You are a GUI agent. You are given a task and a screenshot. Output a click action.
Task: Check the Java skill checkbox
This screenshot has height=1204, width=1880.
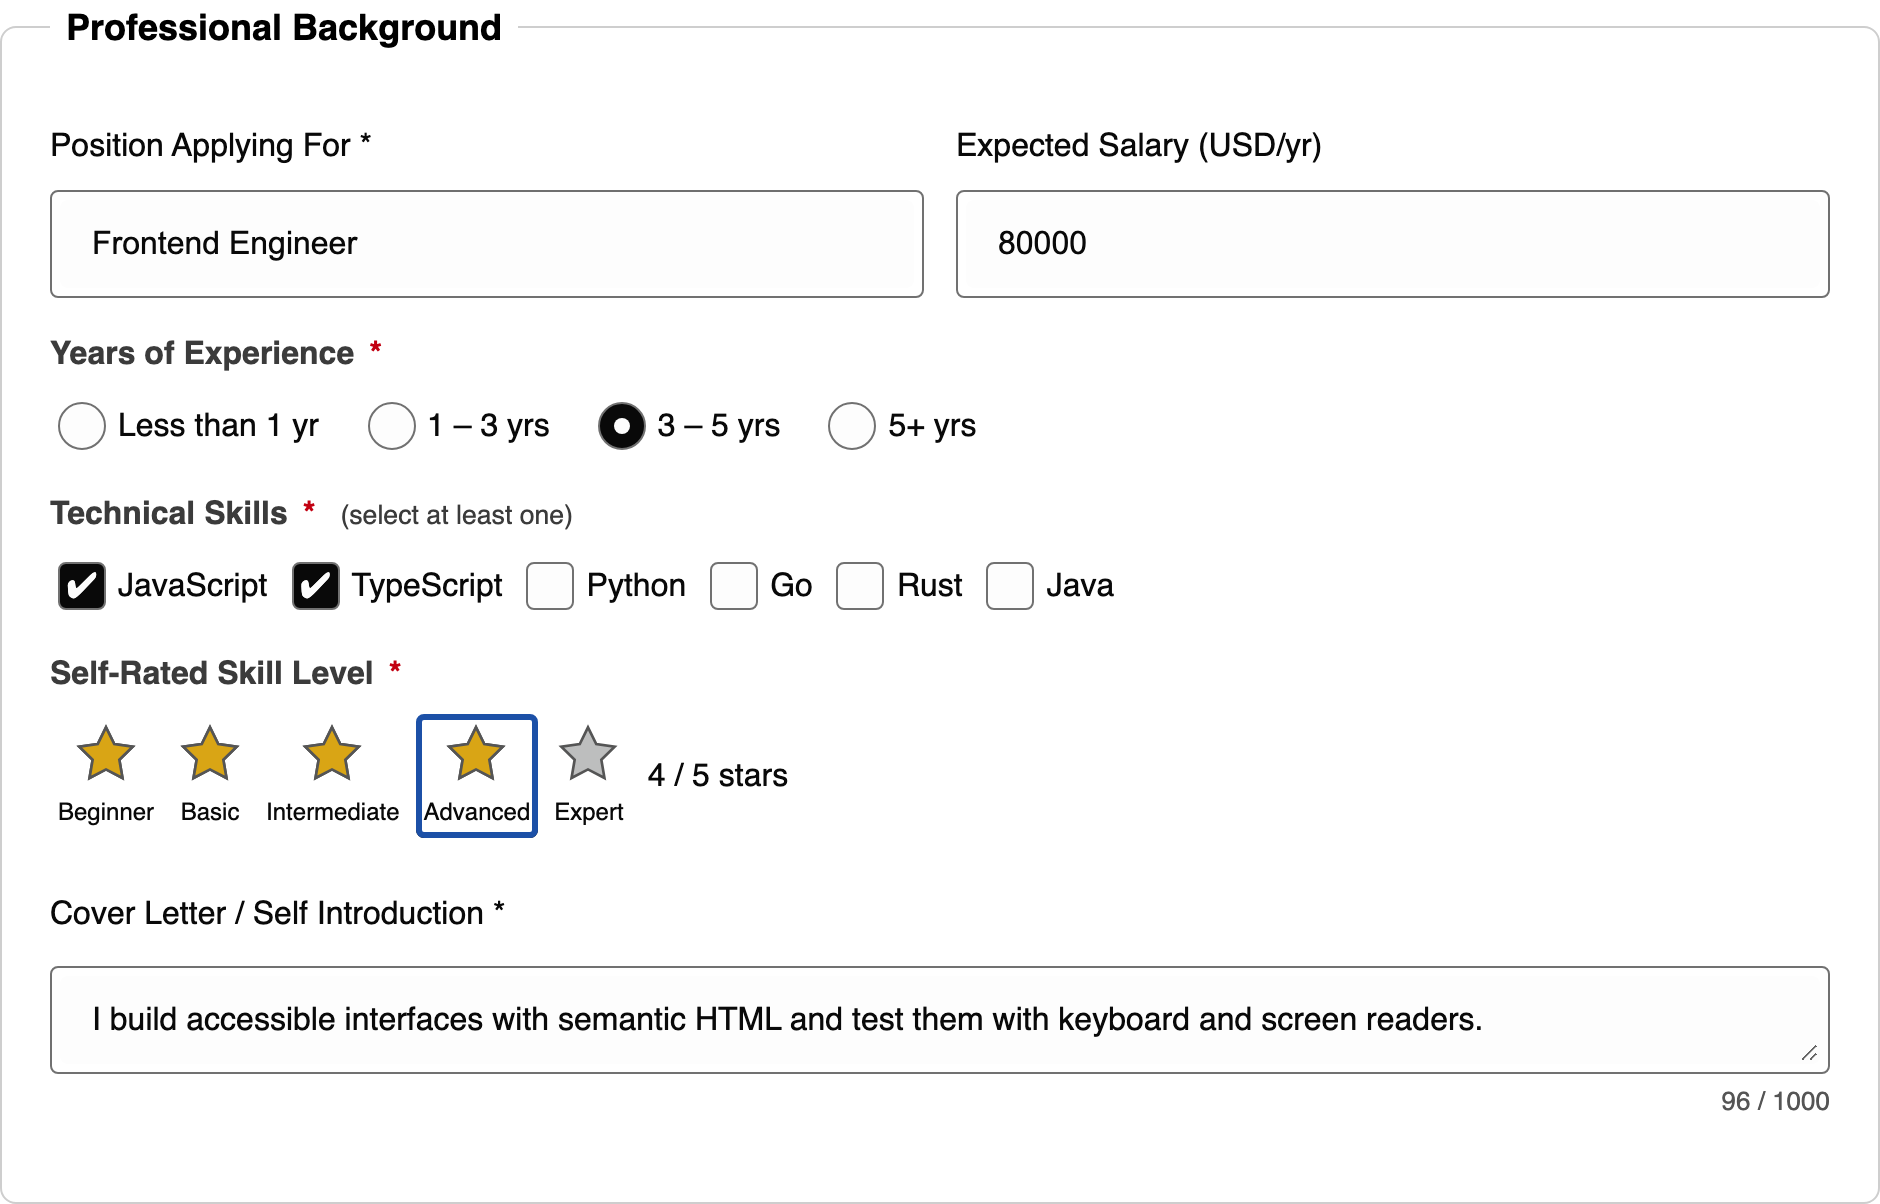(1010, 586)
